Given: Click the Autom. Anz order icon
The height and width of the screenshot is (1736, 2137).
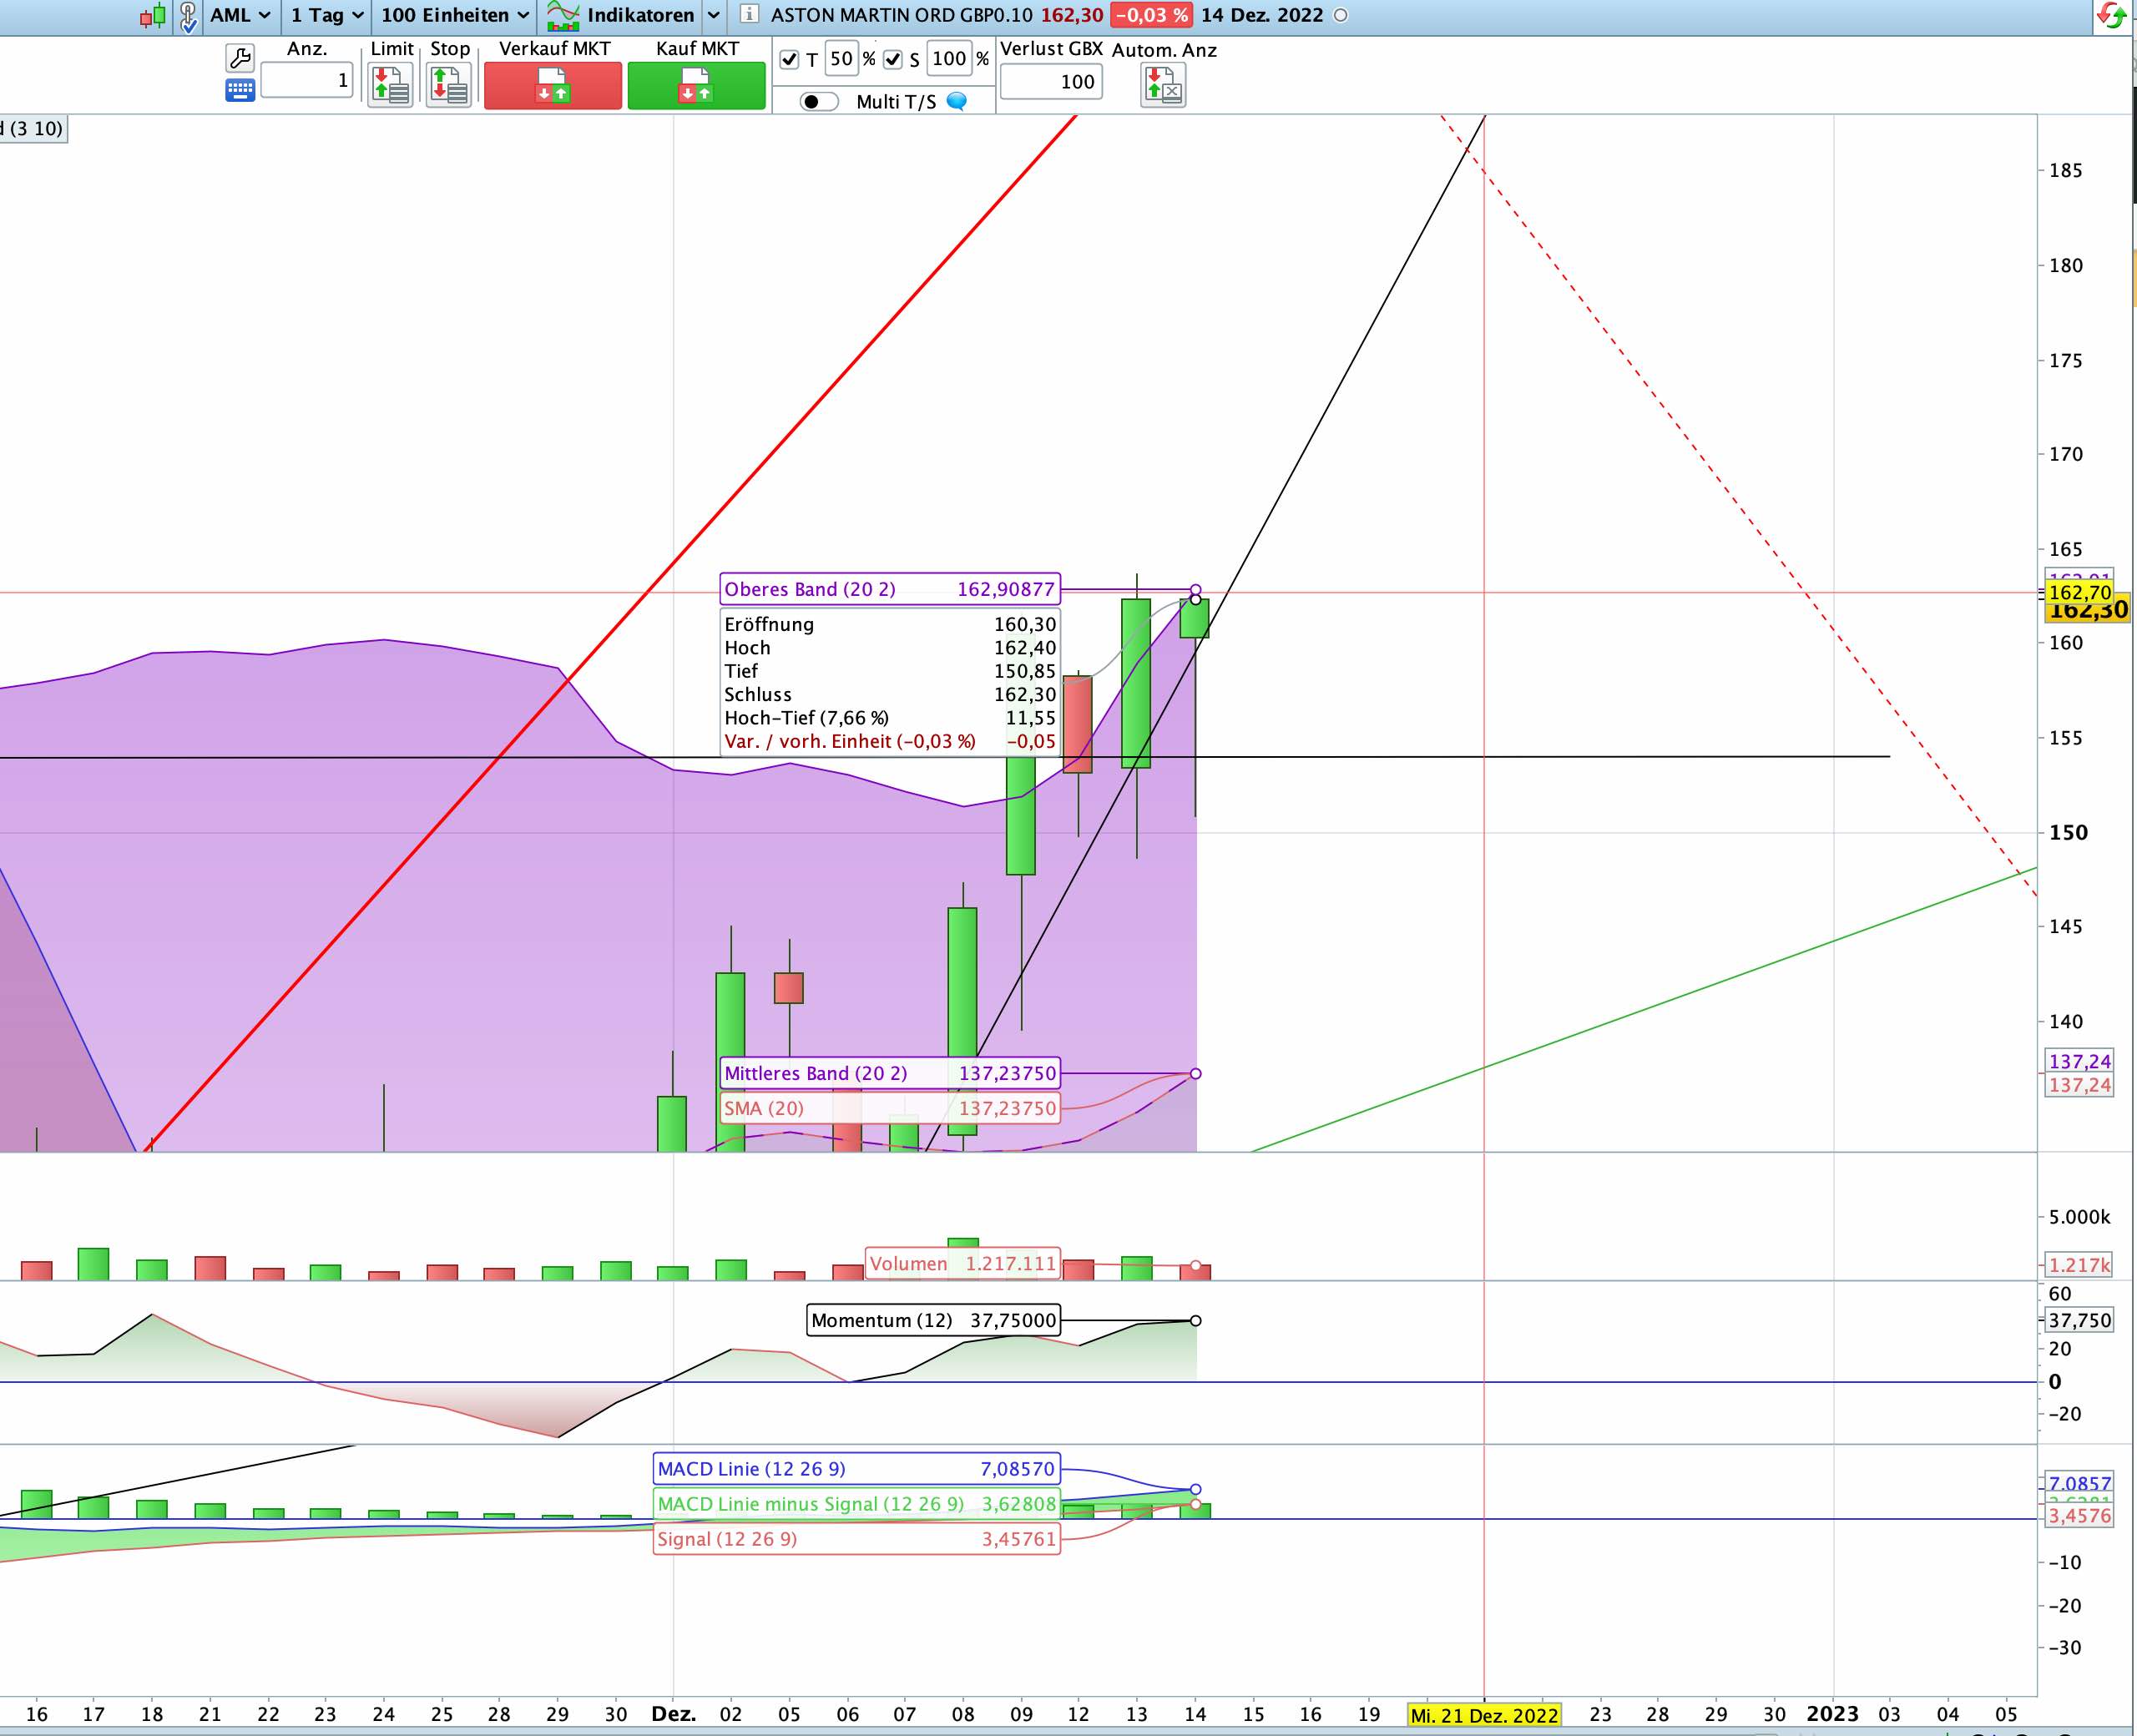Looking at the screenshot, I should pyautogui.click(x=1163, y=86).
